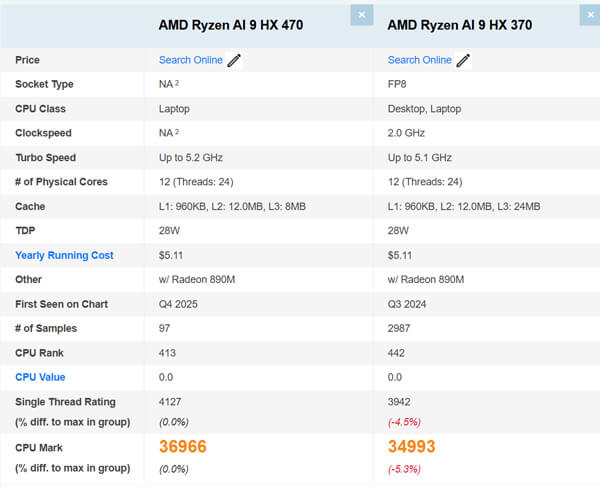Open Search Online link for HX 370

420,60
